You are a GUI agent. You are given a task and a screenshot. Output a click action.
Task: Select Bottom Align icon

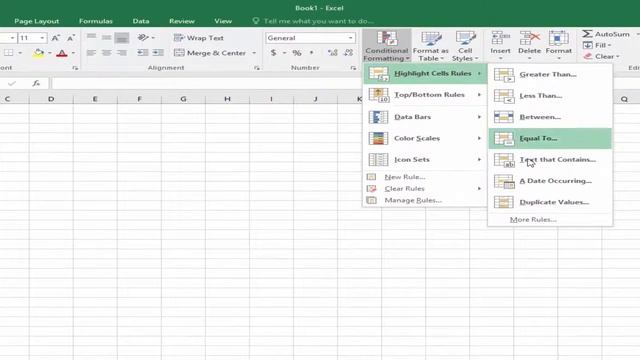click(122, 38)
